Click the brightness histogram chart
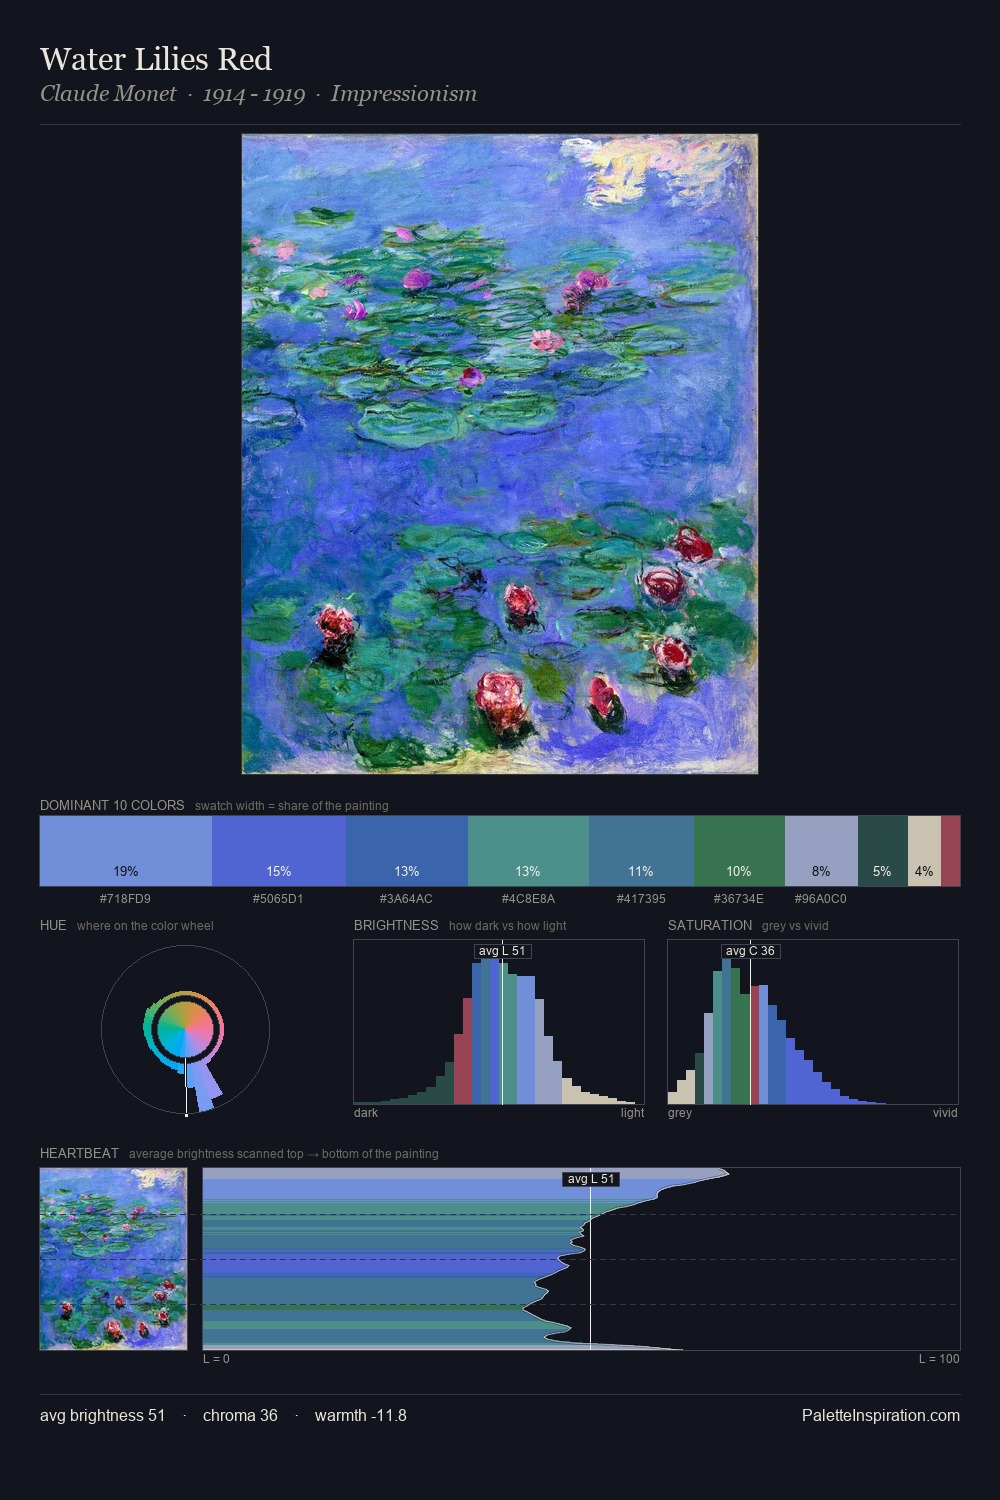This screenshot has height=1500, width=1000. point(499,1022)
